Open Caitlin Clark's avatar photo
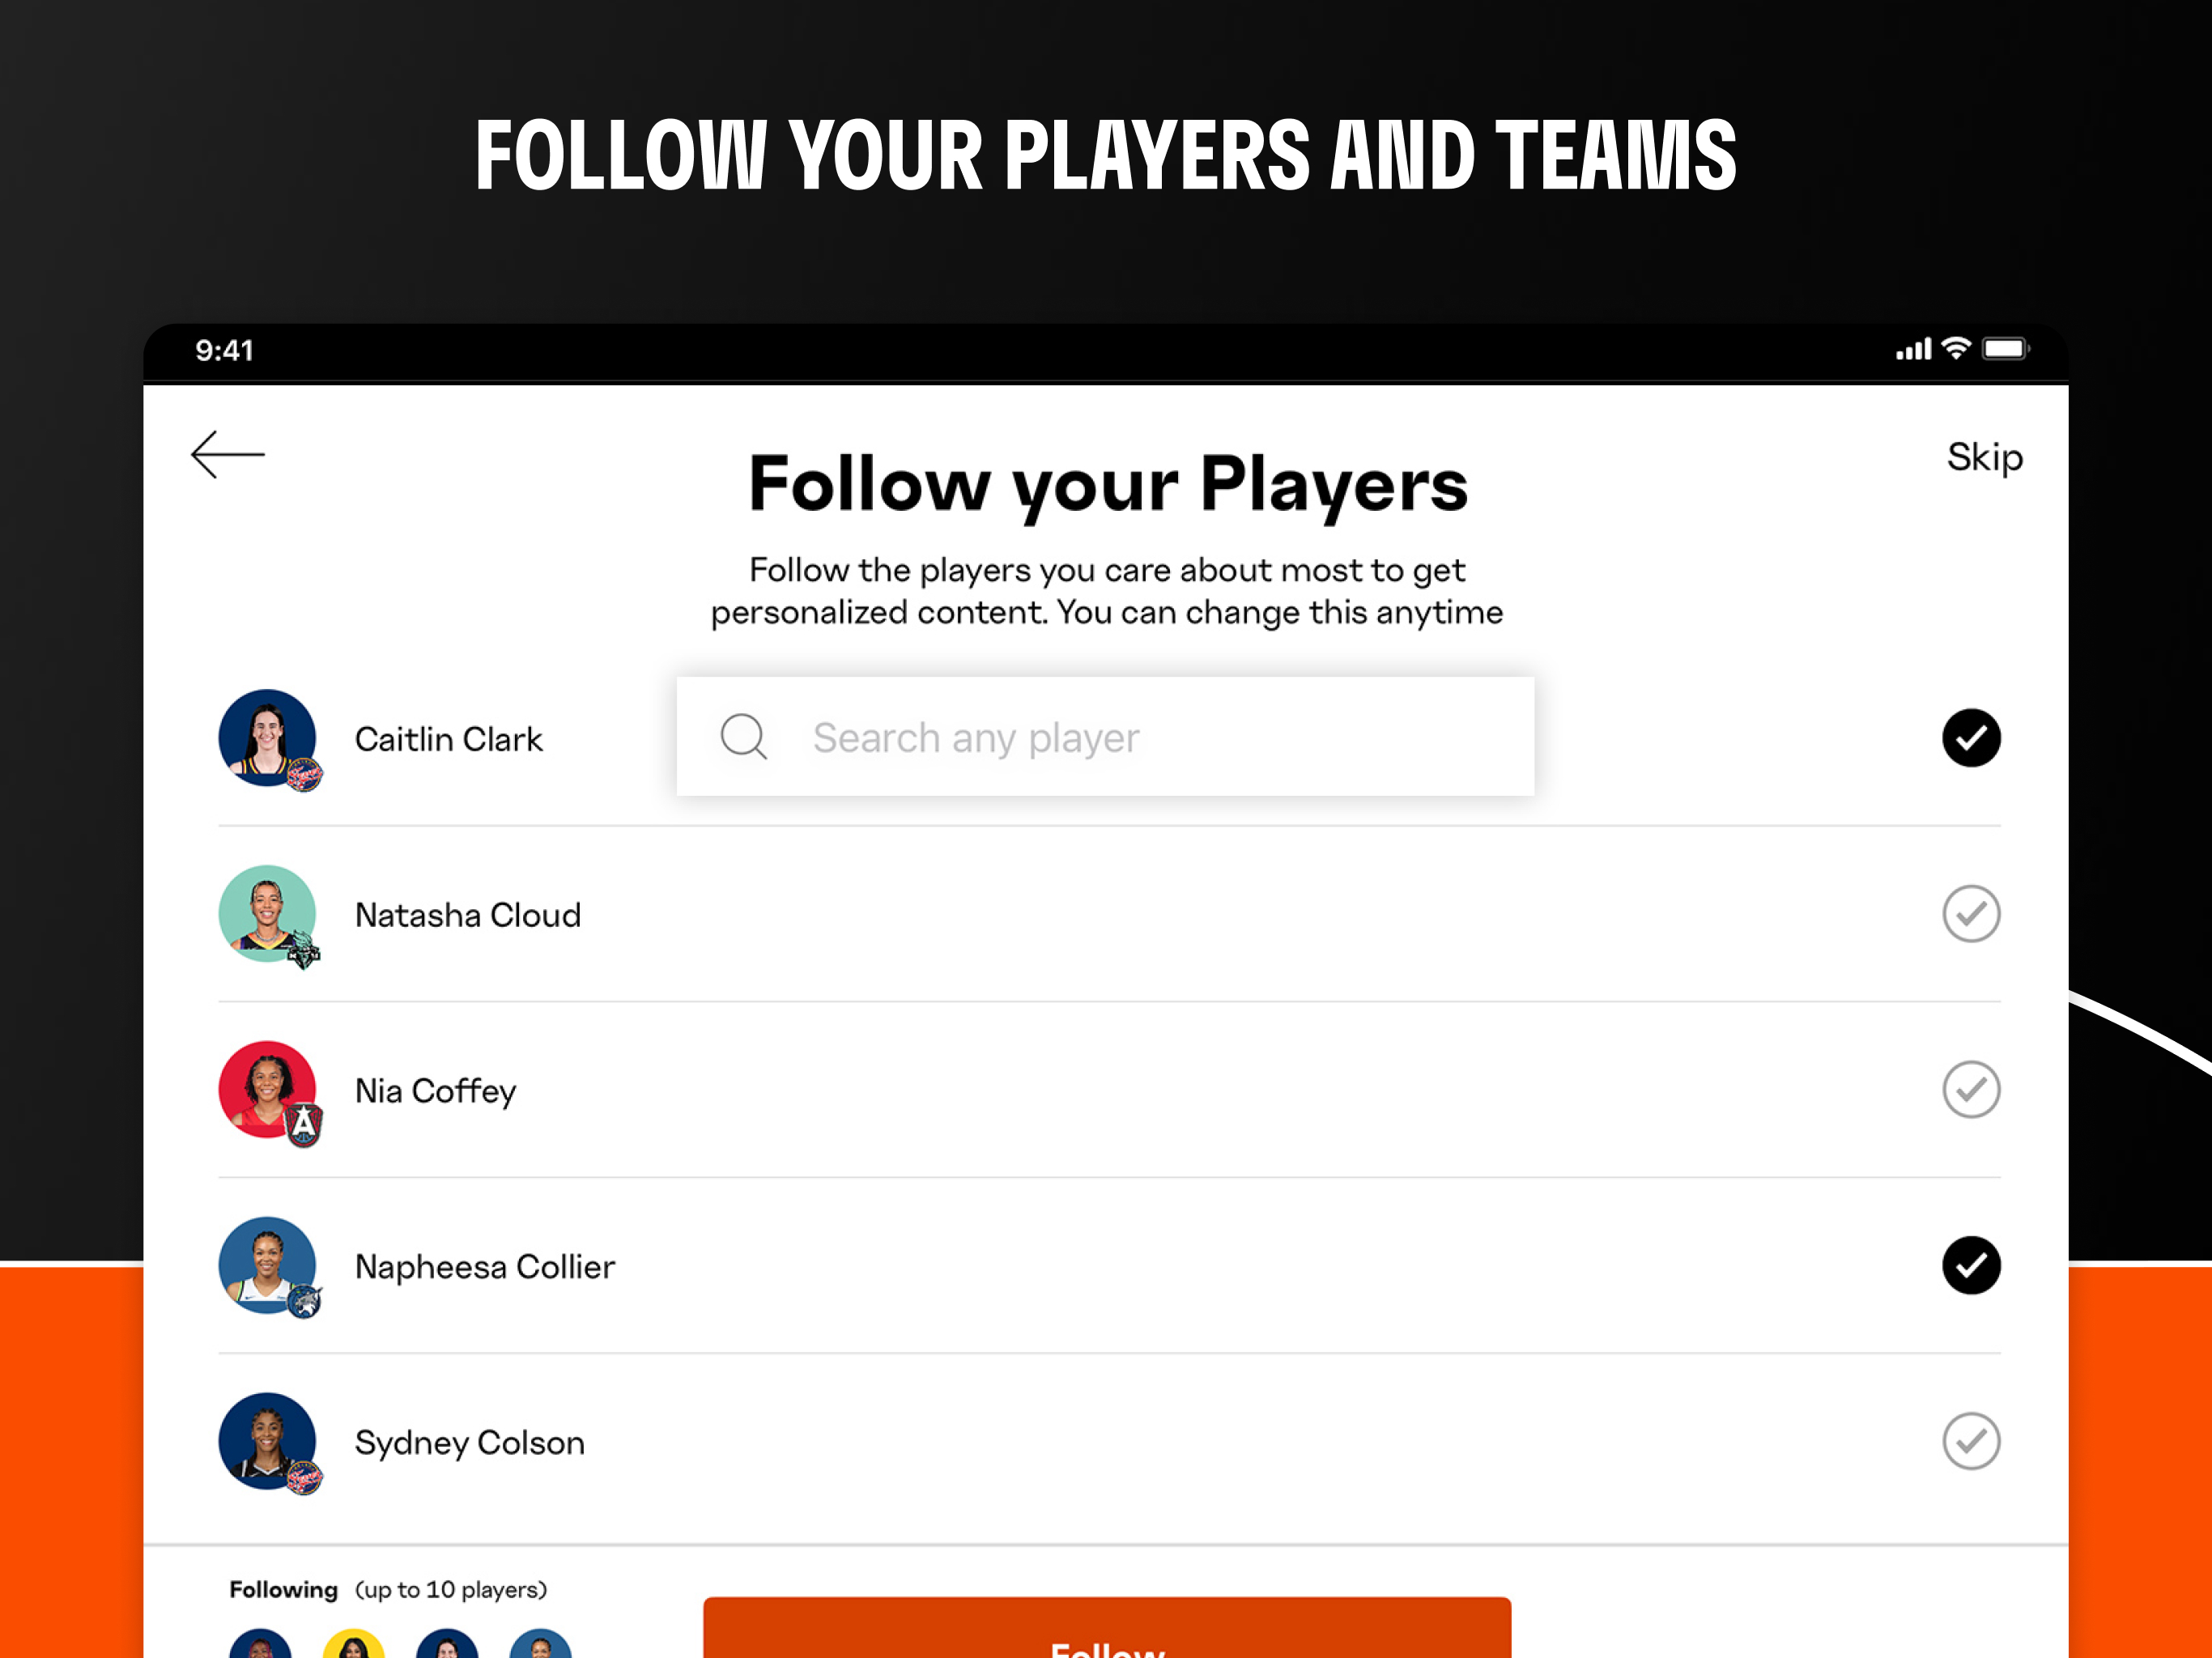This screenshot has width=2212, height=1658. (x=268, y=738)
